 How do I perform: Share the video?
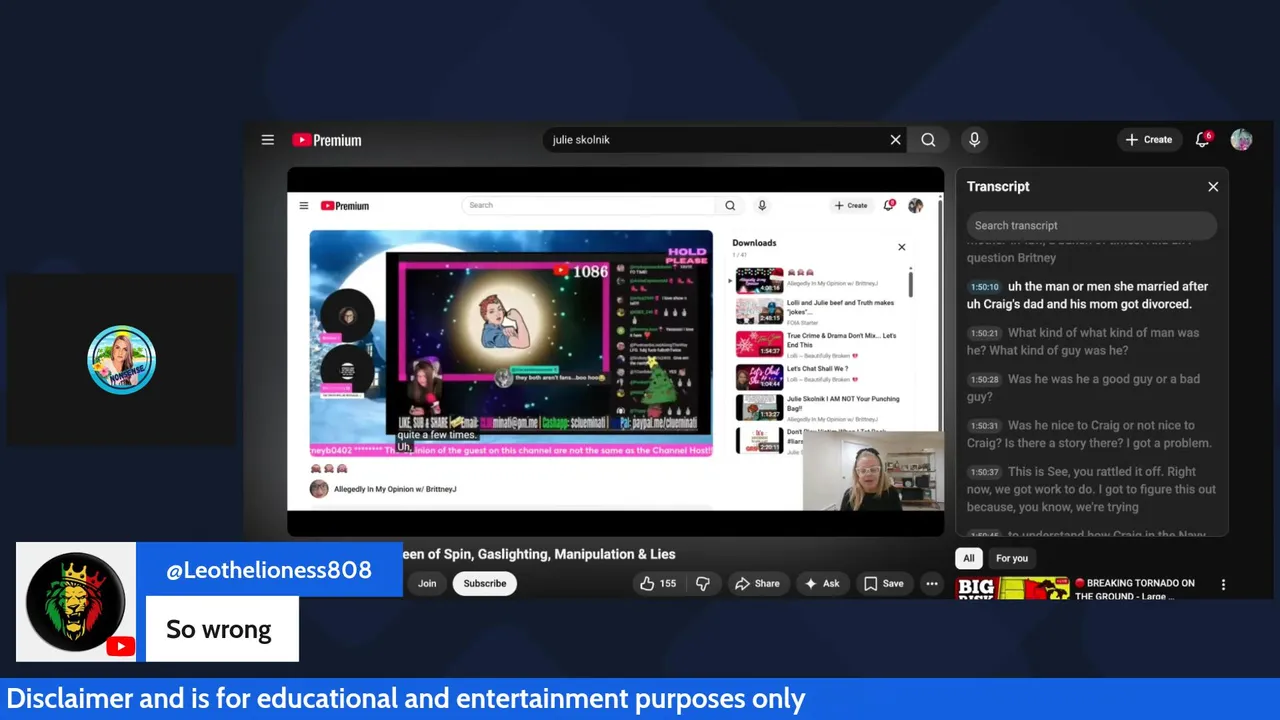(757, 584)
